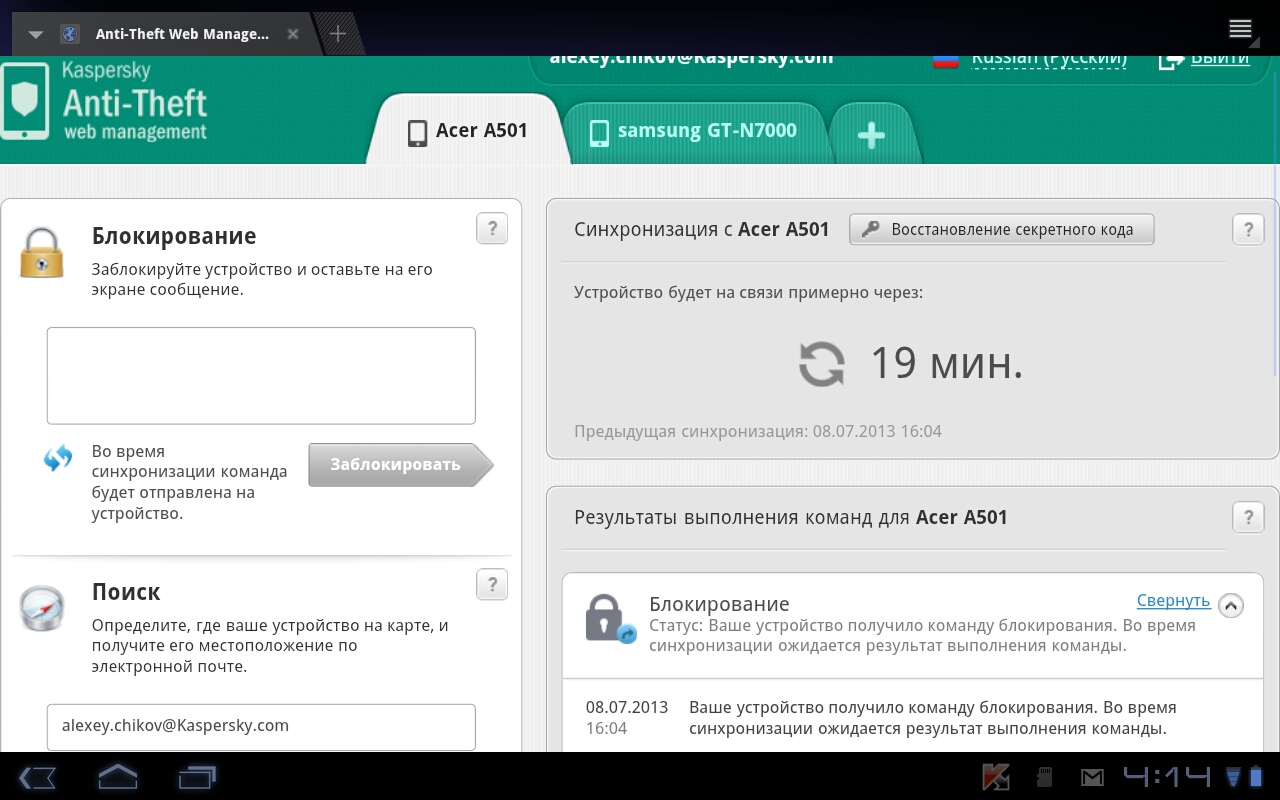This screenshot has width=1280, height=800.
Task: Open help for the Поиск section
Action: click(491, 585)
